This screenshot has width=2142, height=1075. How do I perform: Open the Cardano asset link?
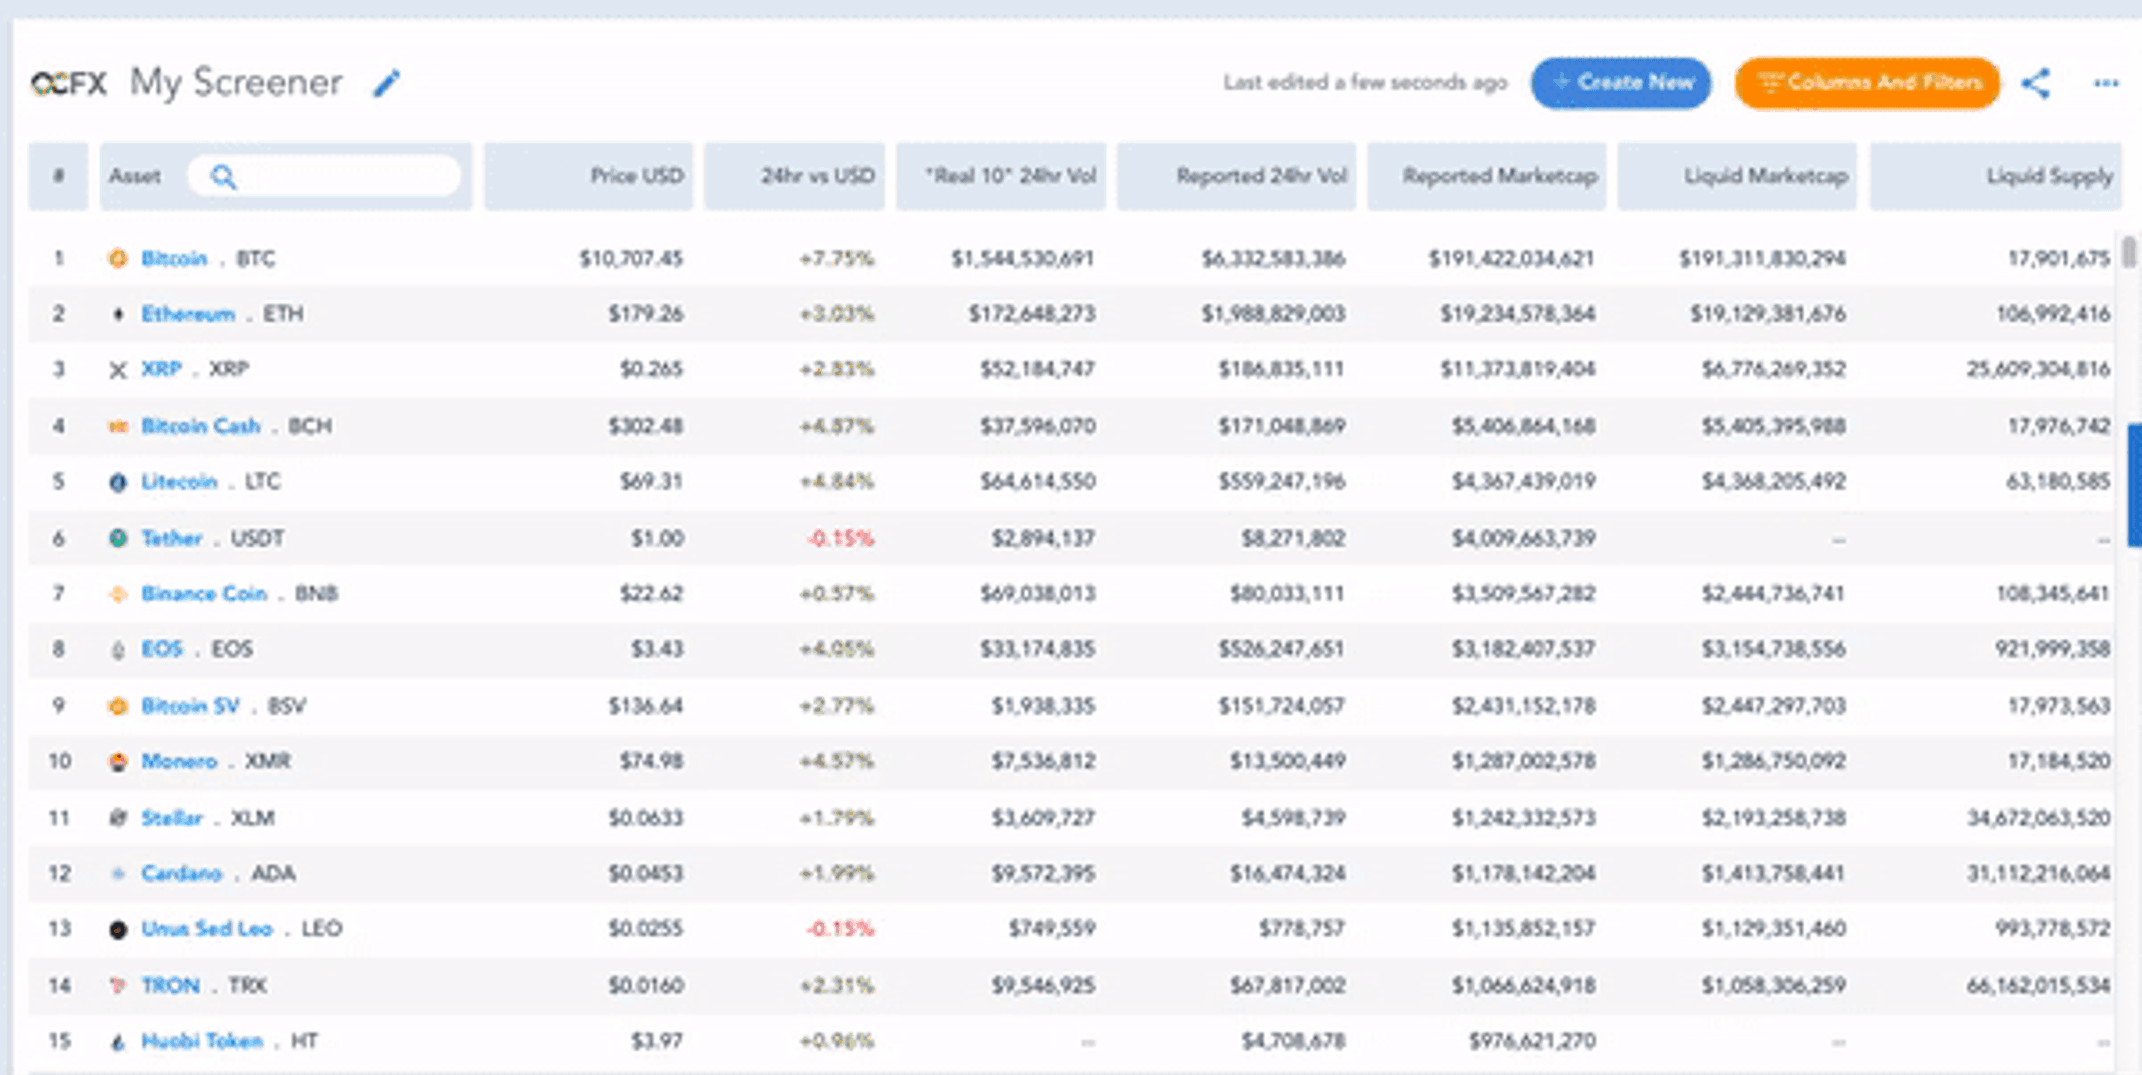[x=181, y=873]
